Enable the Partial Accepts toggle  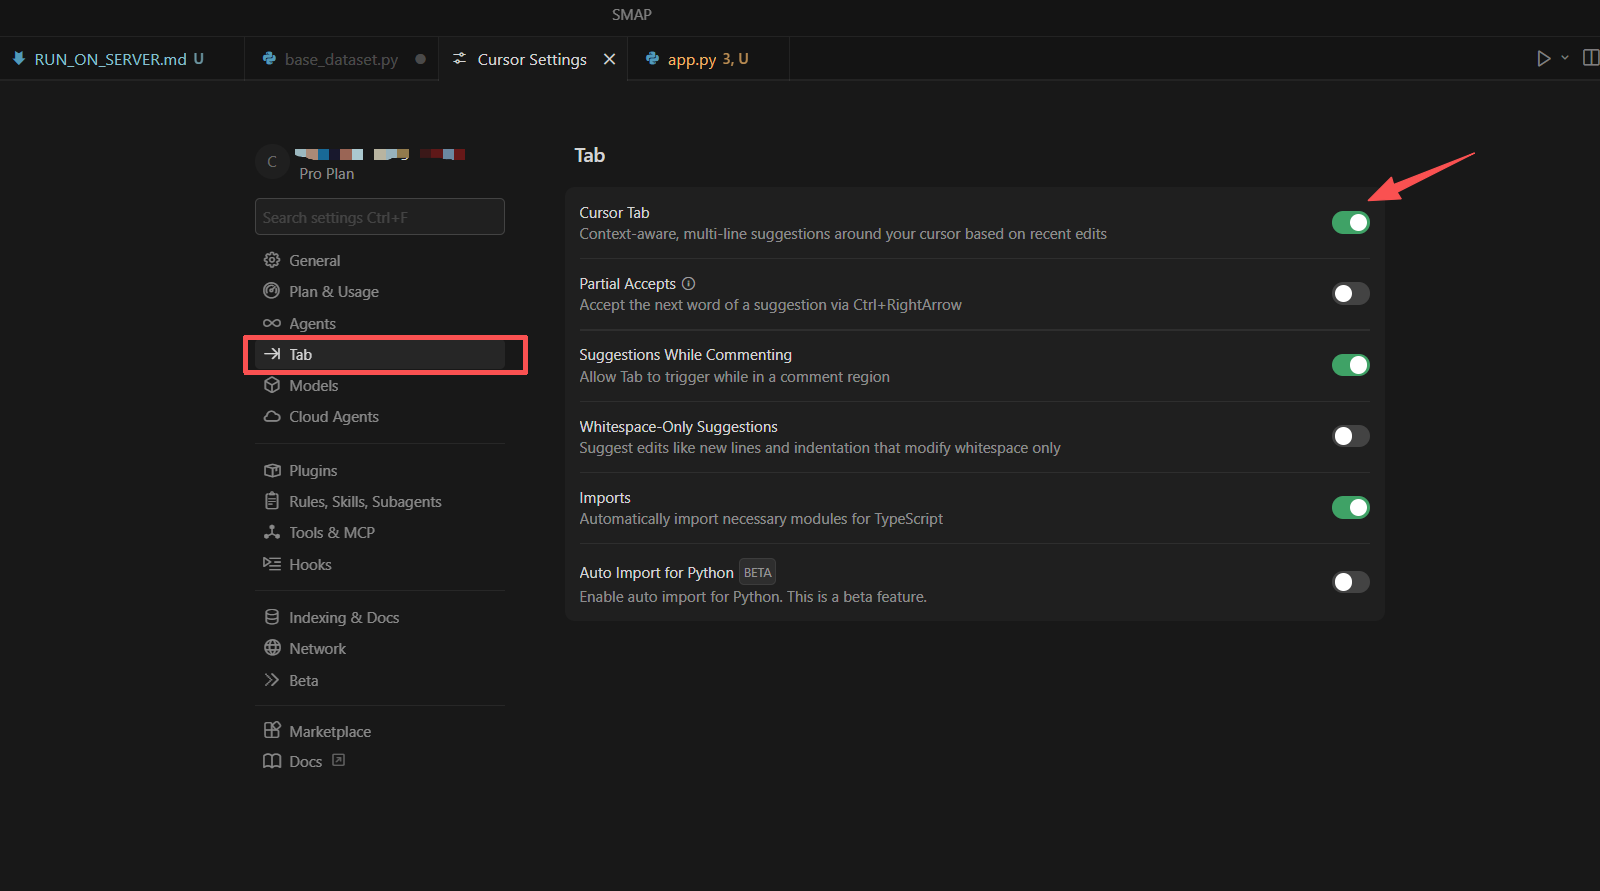point(1350,293)
